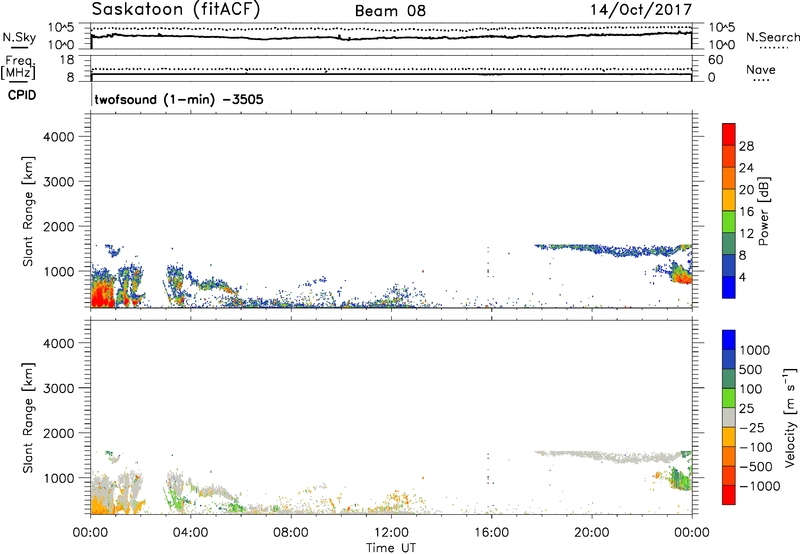Pick the bright blue bottom Power colorbar segment

click(729, 287)
